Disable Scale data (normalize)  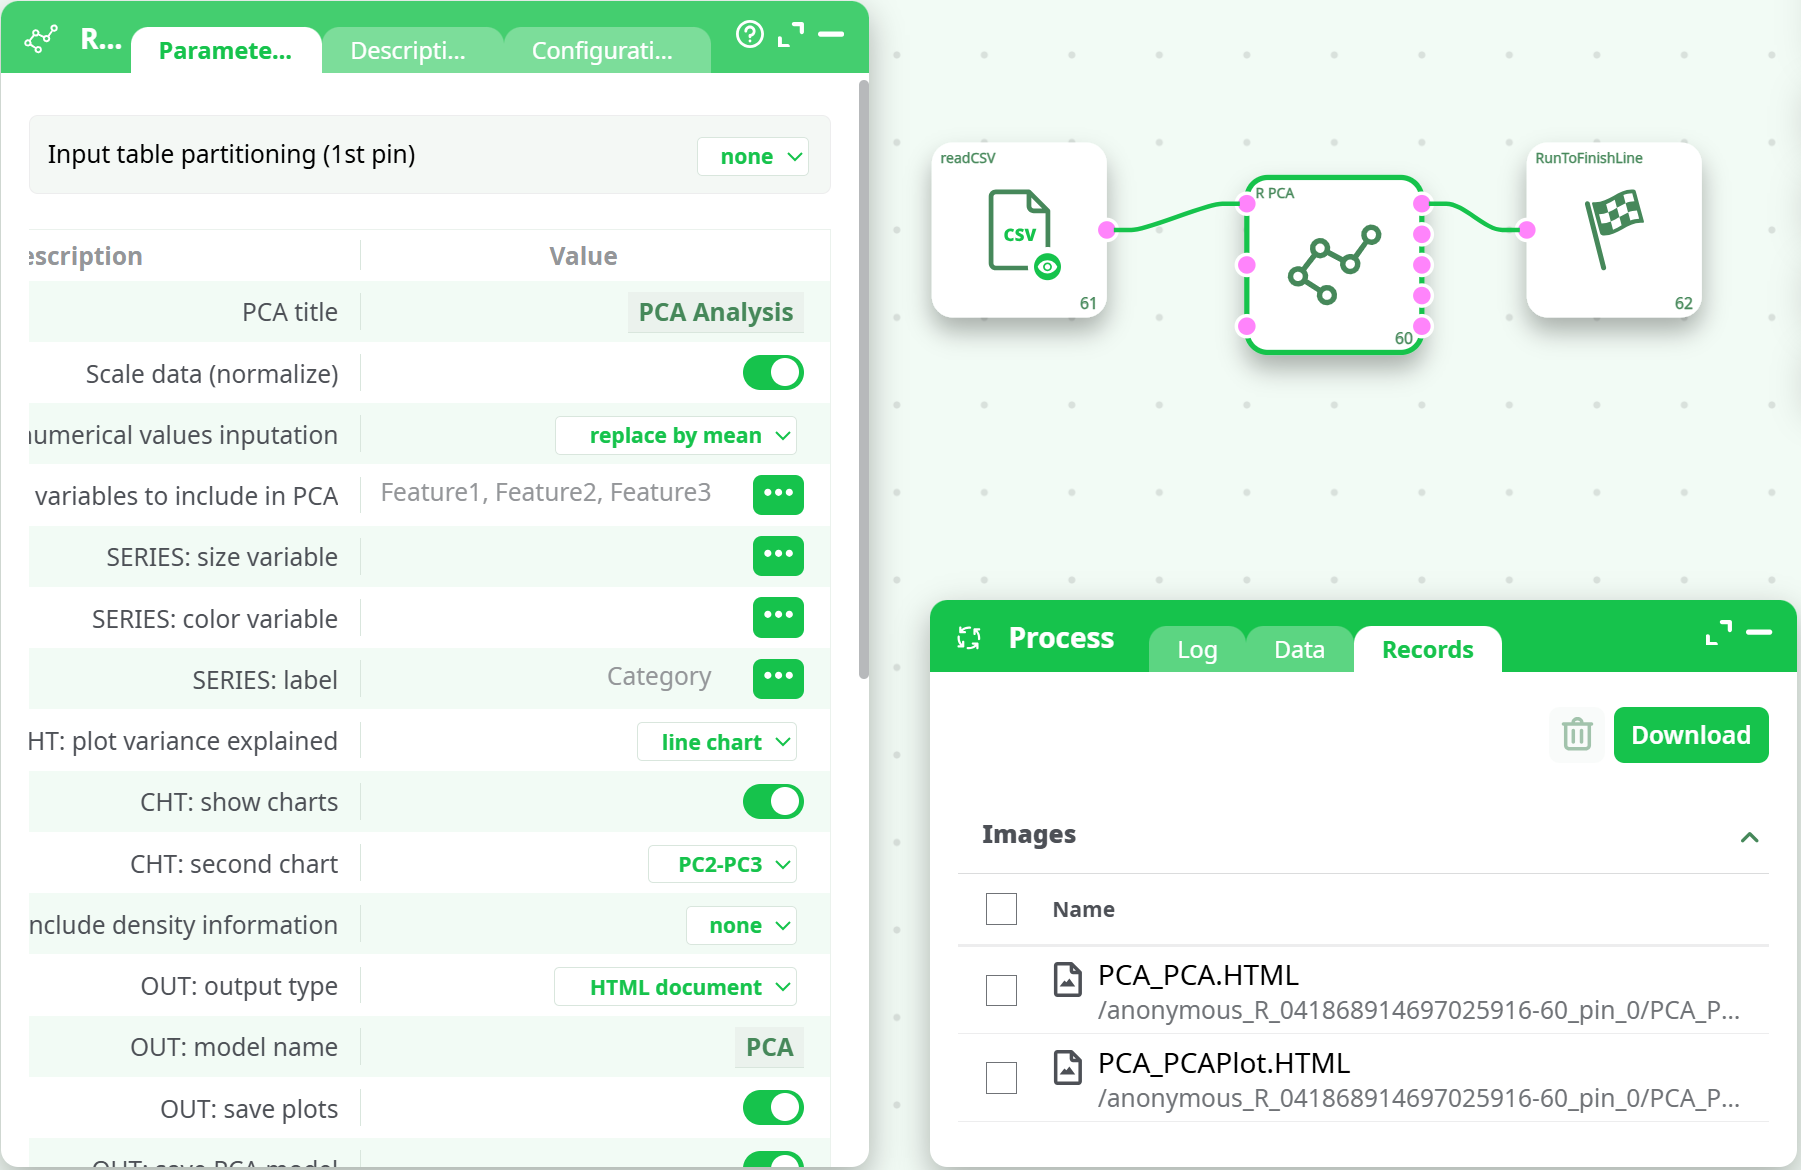tap(772, 372)
